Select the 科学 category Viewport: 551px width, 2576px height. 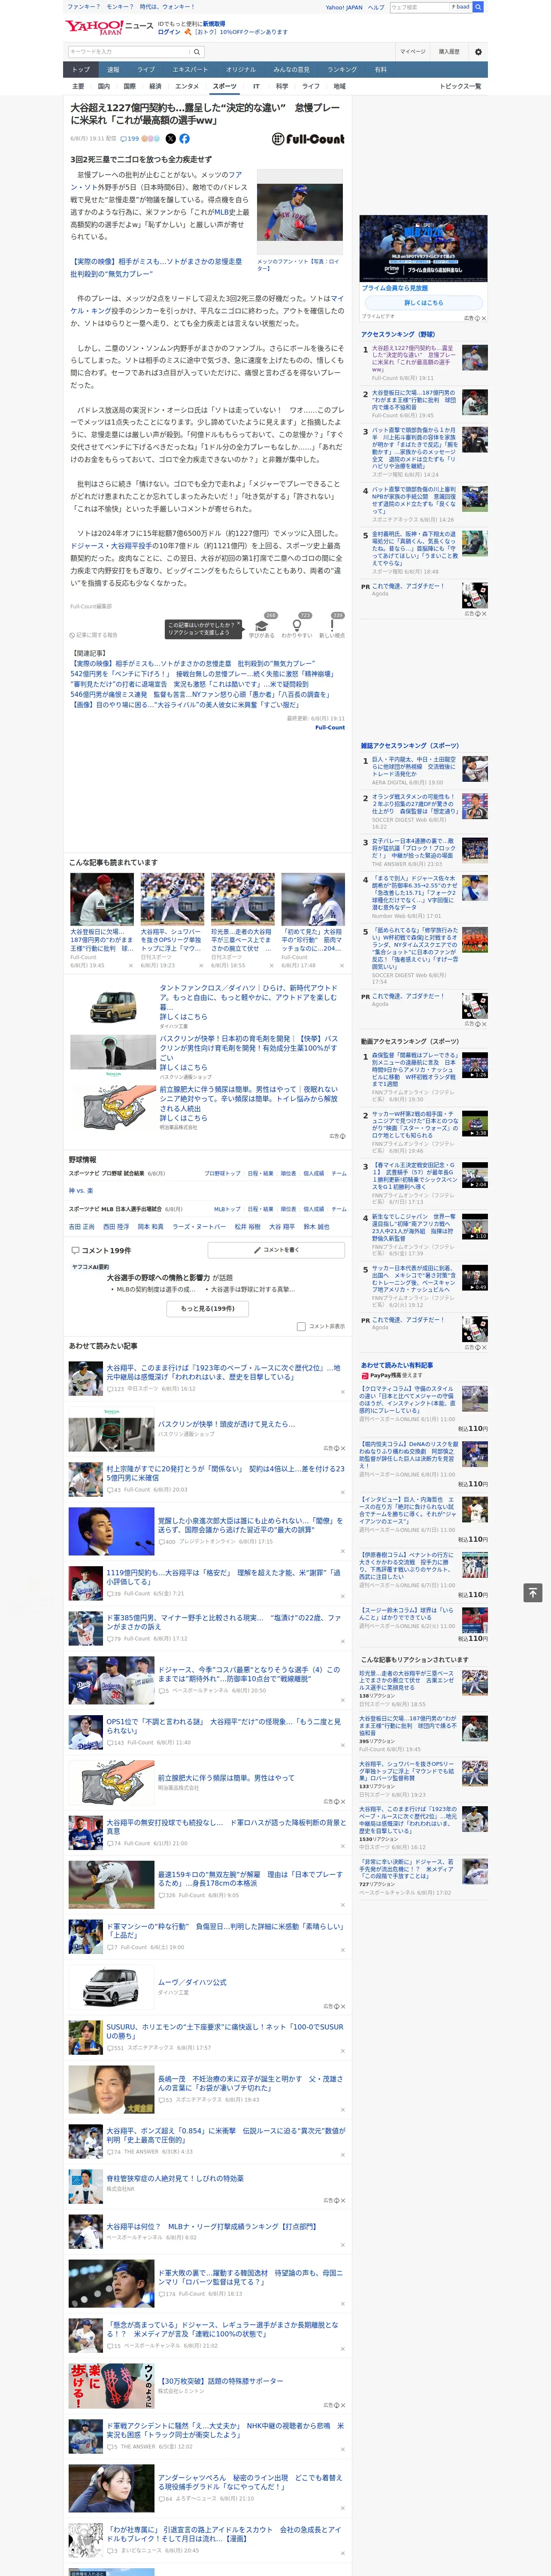point(282,86)
